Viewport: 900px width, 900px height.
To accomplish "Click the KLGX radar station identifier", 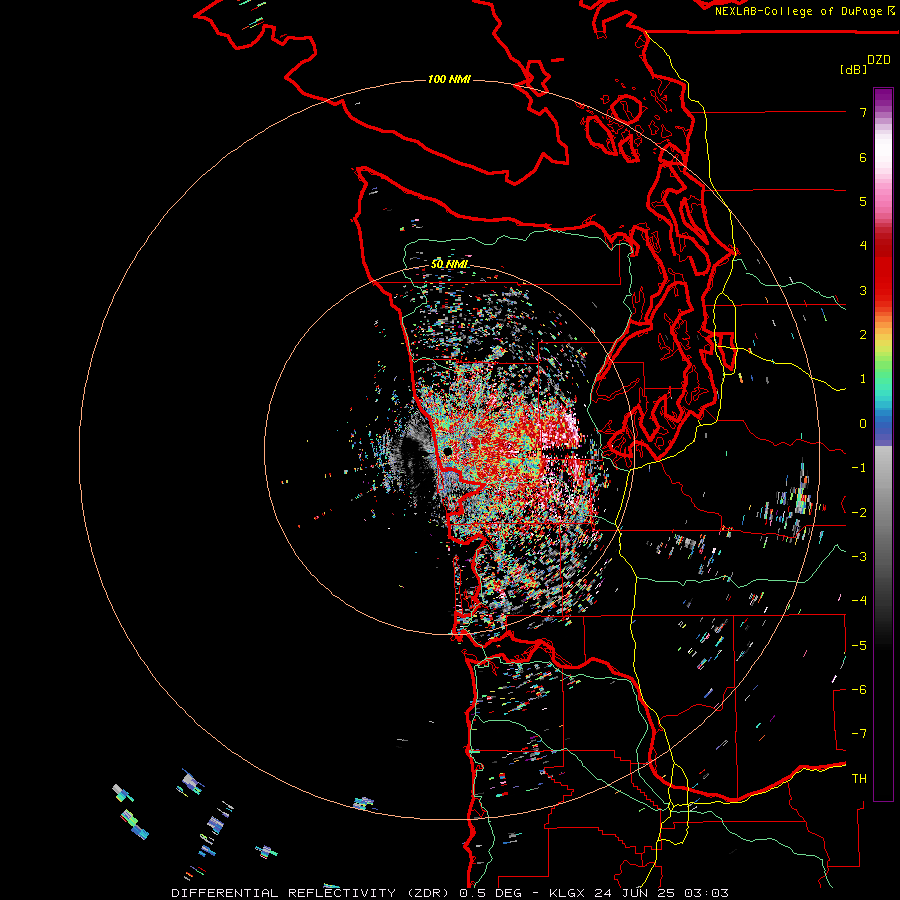I will click(567, 893).
